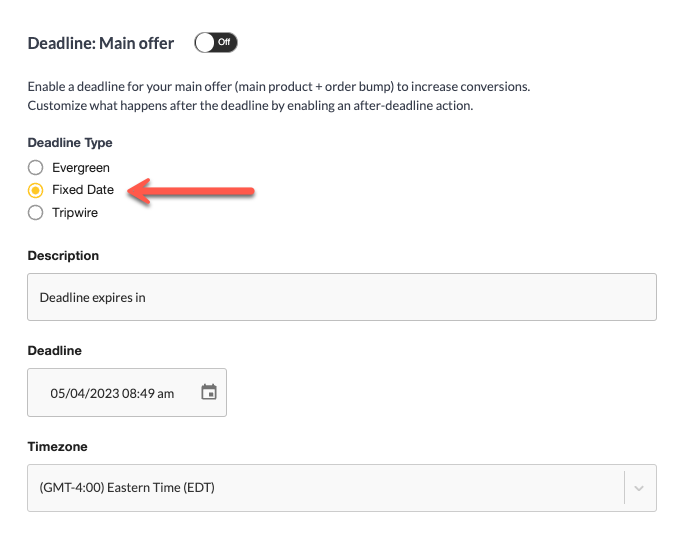Select the Fixed Date radio button

(x=35, y=190)
